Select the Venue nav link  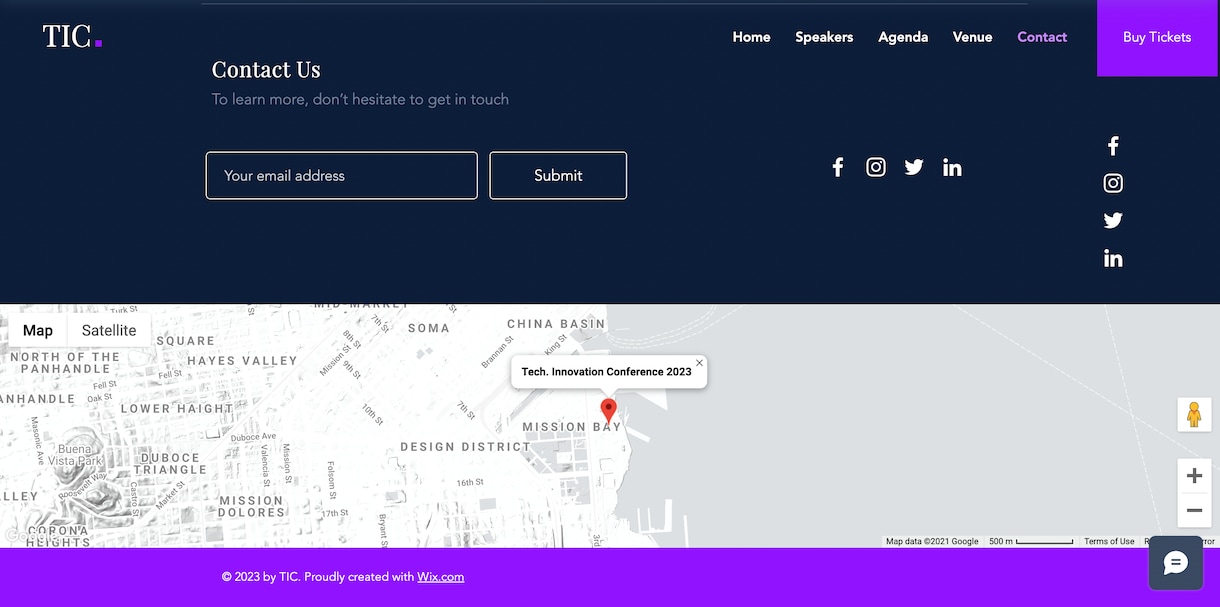point(972,37)
